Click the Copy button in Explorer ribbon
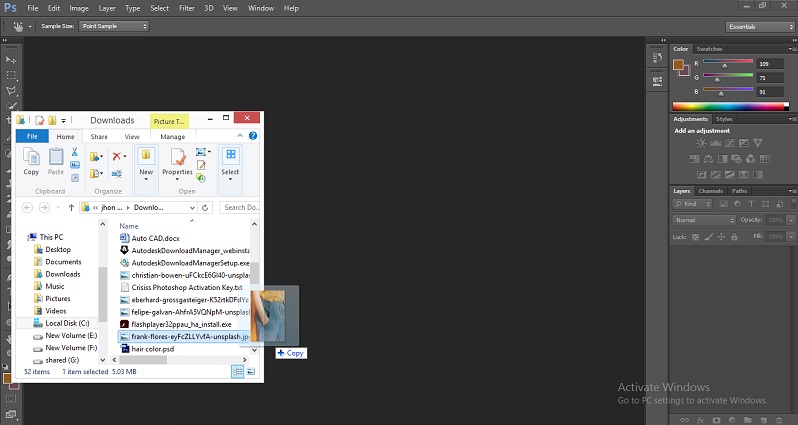The width and height of the screenshot is (798, 425). (x=31, y=162)
